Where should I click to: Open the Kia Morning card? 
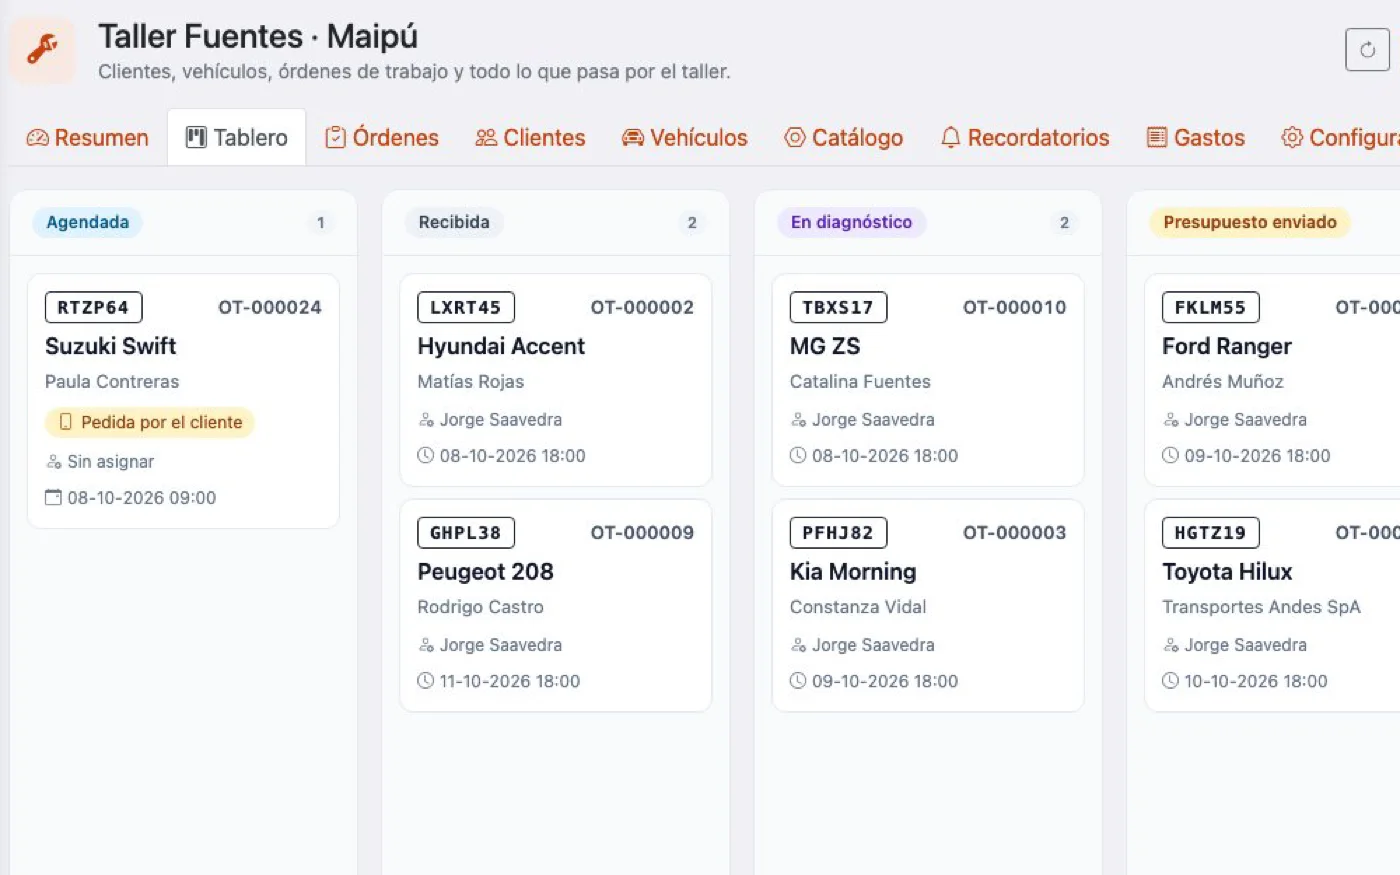[928, 606]
